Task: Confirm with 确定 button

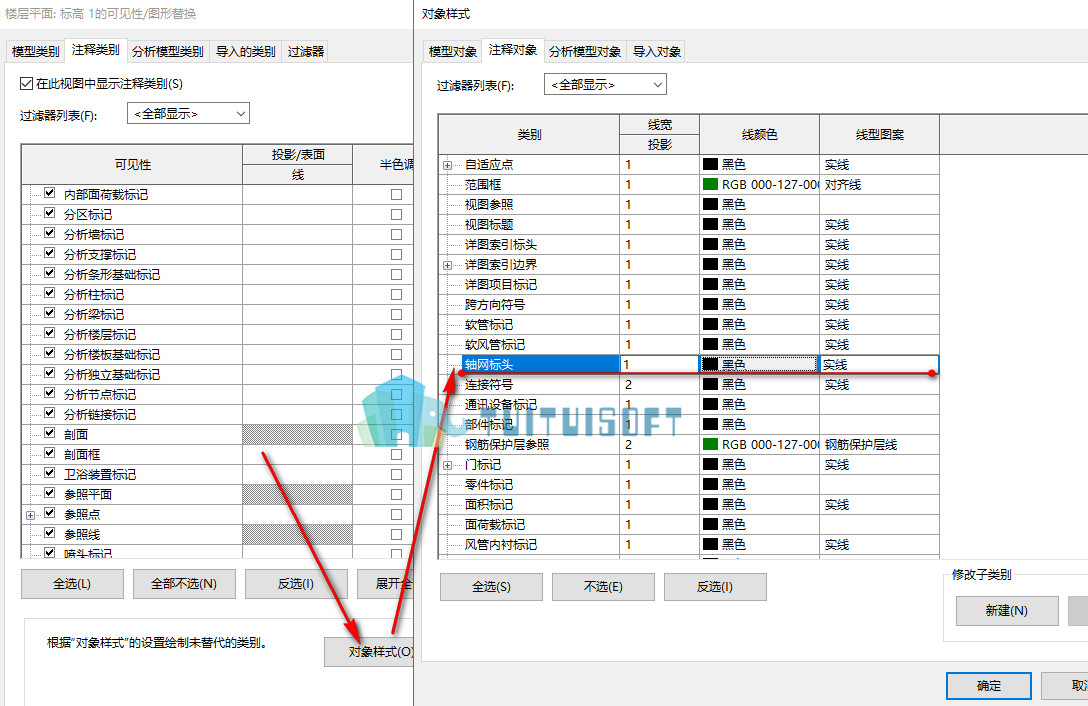Action: [x=989, y=686]
